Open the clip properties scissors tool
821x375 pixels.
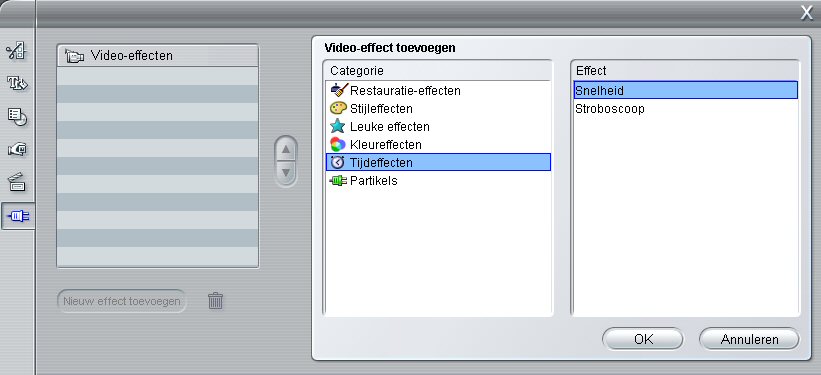tap(16, 50)
